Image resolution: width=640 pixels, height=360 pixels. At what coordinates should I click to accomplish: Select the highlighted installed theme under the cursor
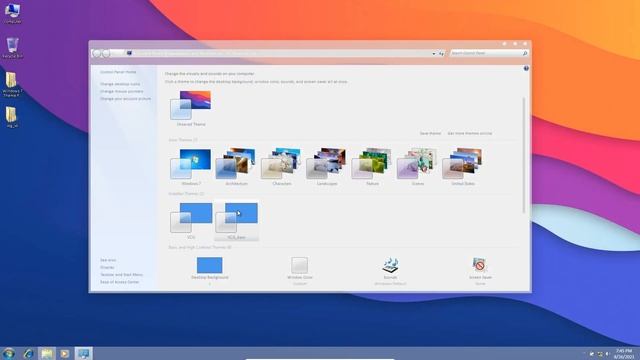point(237,220)
